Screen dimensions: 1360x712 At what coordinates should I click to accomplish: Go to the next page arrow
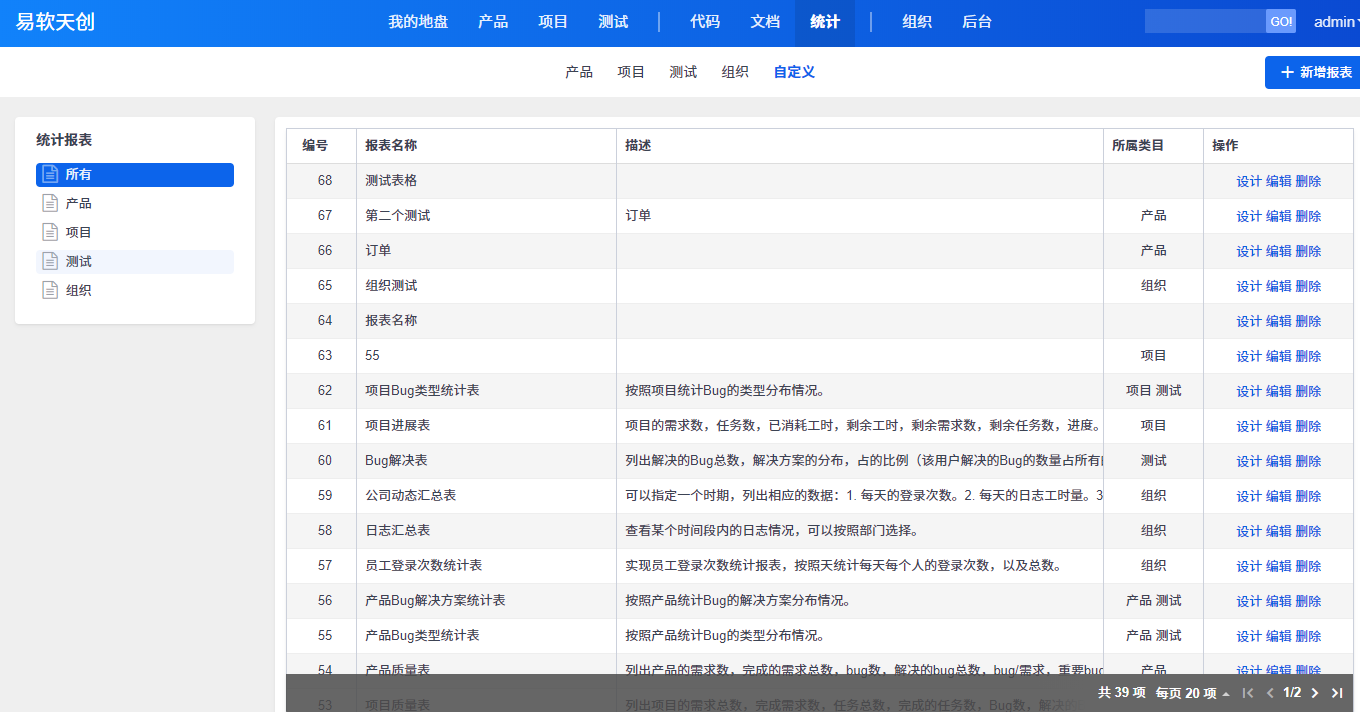coord(1315,693)
